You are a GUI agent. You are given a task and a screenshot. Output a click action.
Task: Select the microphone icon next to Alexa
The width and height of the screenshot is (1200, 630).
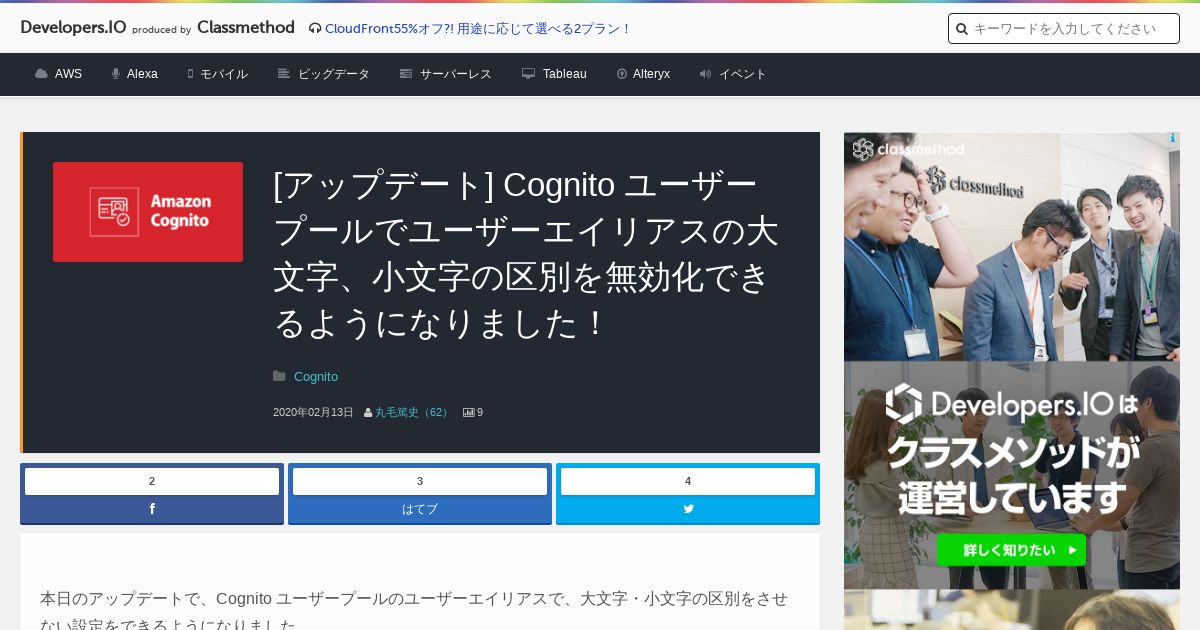tap(116, 74)
